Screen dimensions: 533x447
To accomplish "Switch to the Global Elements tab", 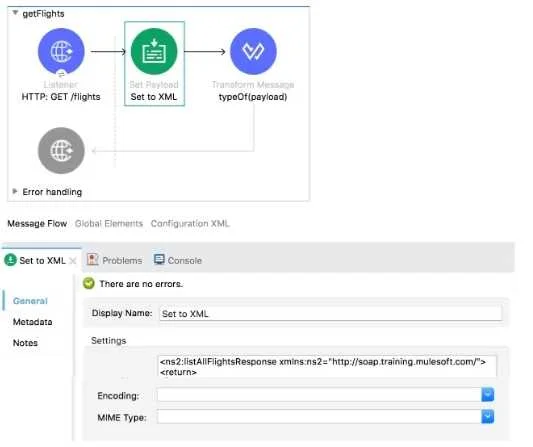I will point(109,223).
